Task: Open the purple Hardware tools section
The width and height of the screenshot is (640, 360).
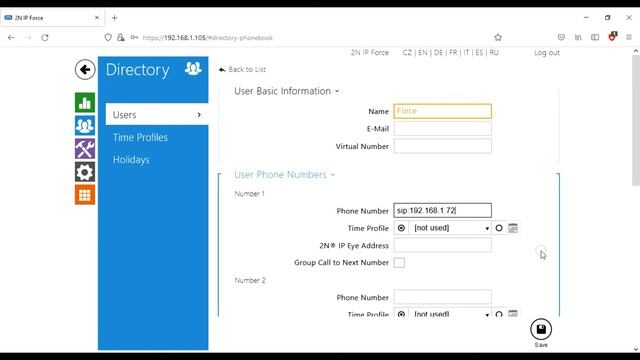Action: tap(85, 149)
